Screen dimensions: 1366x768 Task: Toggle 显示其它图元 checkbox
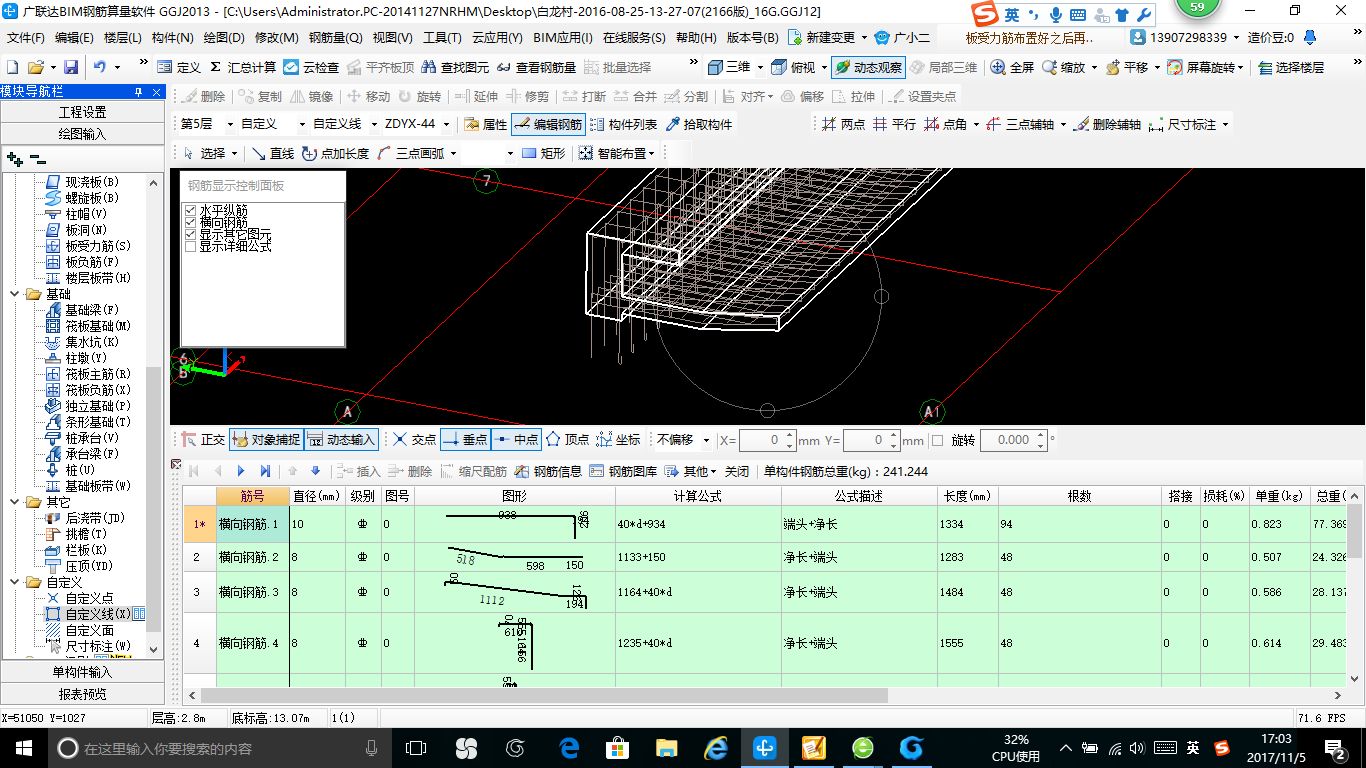click(x=190, y=234)
